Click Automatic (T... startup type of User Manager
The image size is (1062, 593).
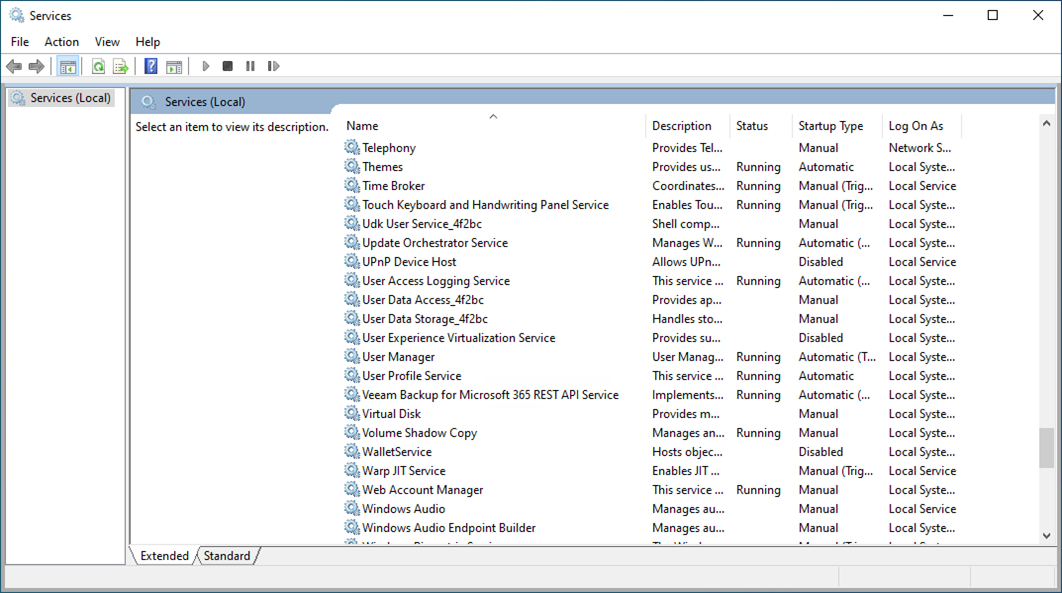click(836, 357)
